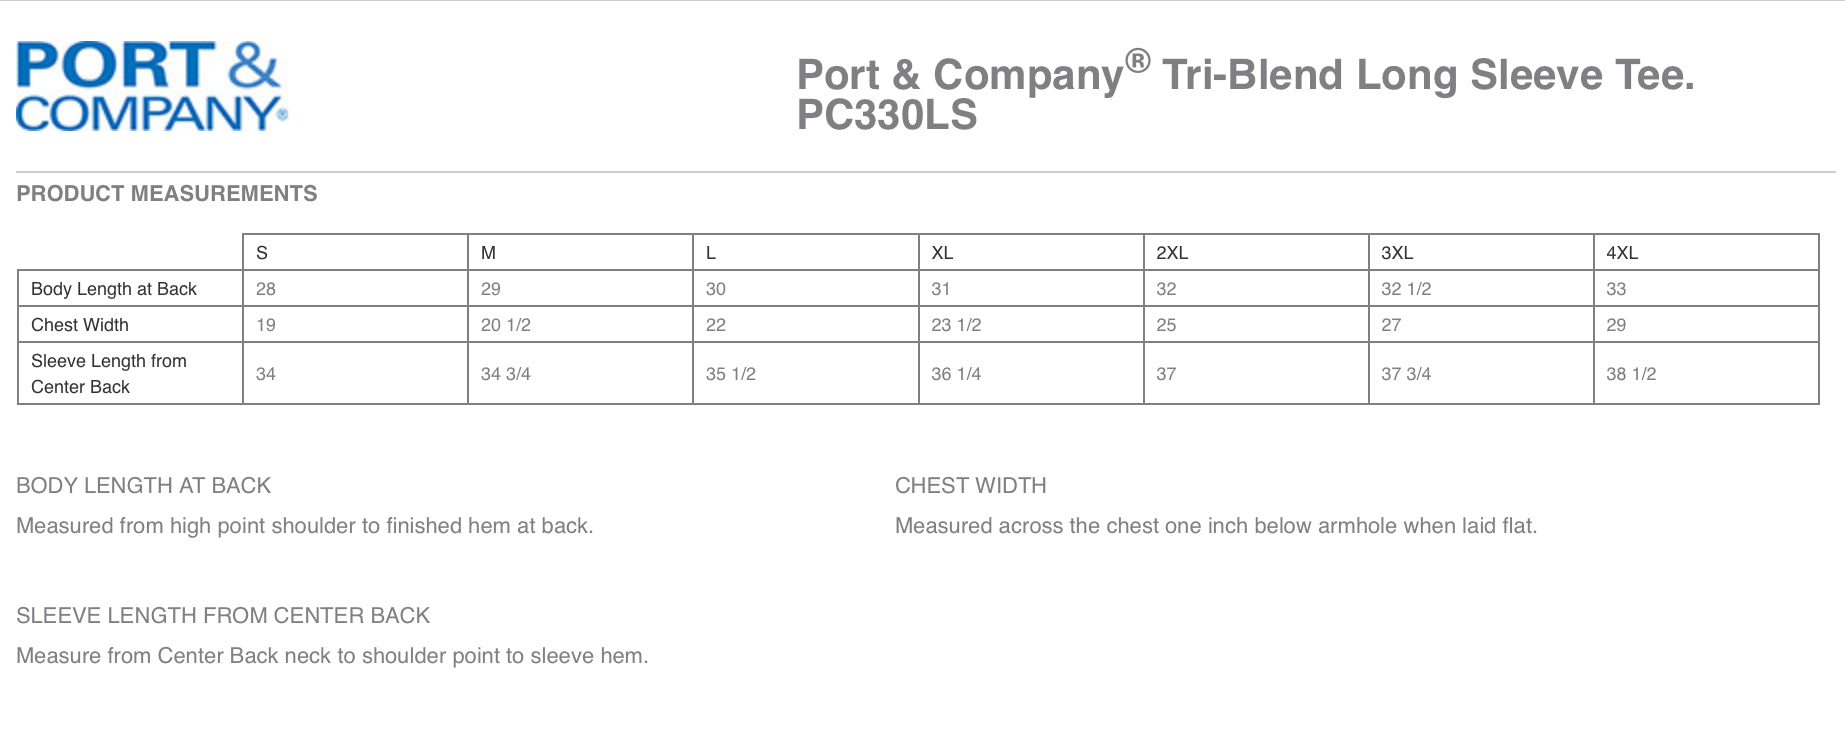Click the 38 1/2 sleeve length cell

point(1631,374)
